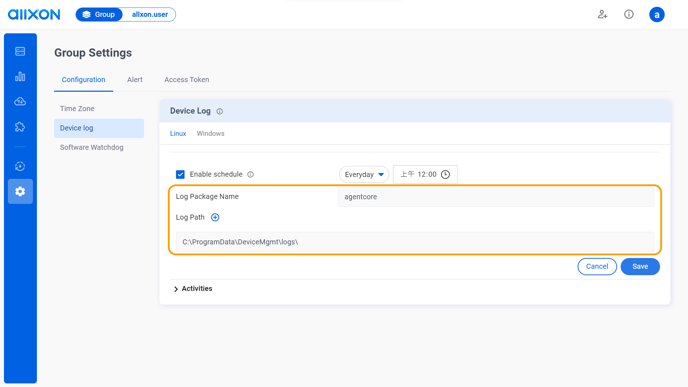Switch to the Windows log tab
This screenshot has width=688, height=387.
pos(210,133)
